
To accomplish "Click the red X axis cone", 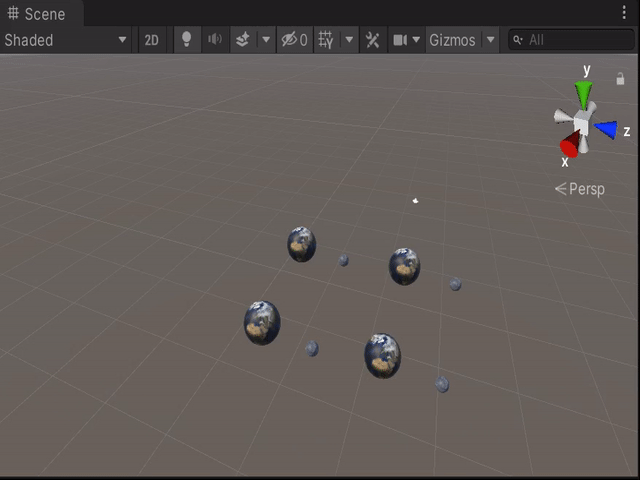I will pos(570,144).
